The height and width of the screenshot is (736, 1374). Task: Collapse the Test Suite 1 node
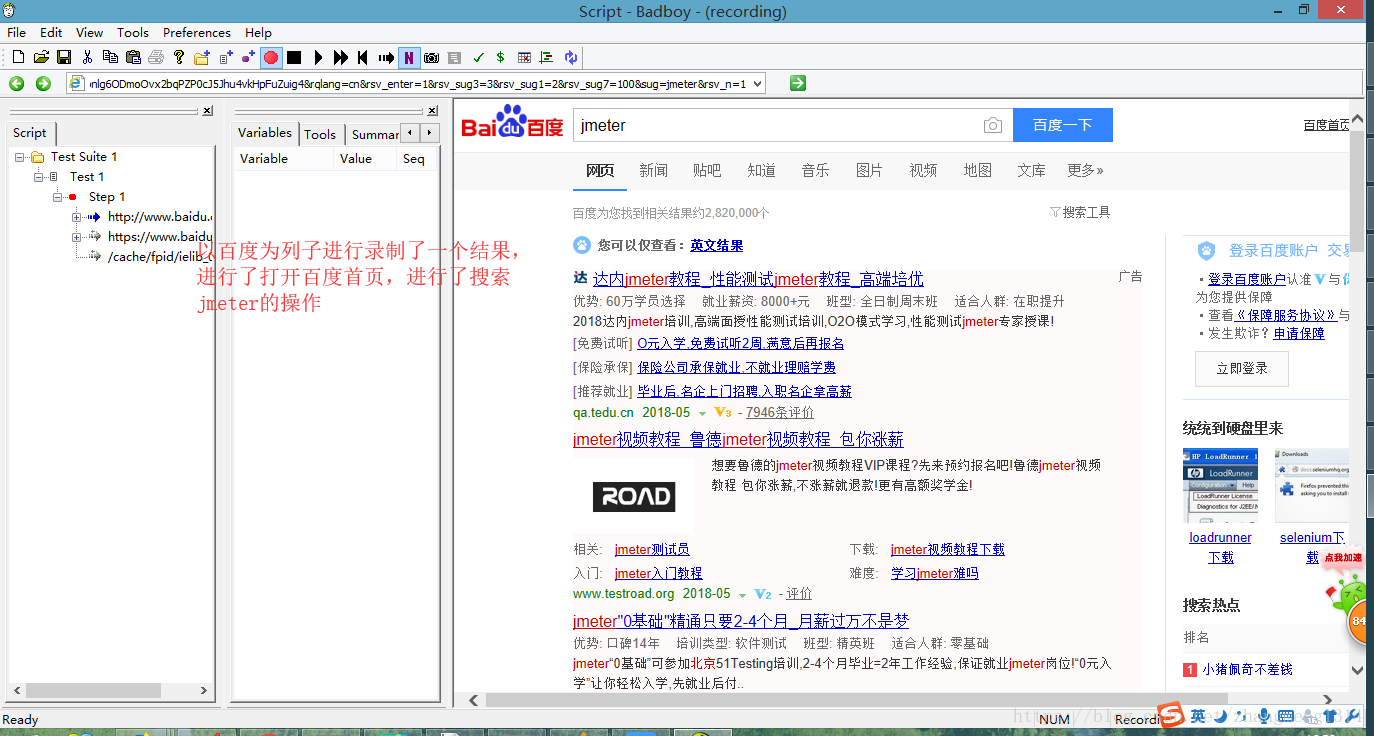[20, 157]
